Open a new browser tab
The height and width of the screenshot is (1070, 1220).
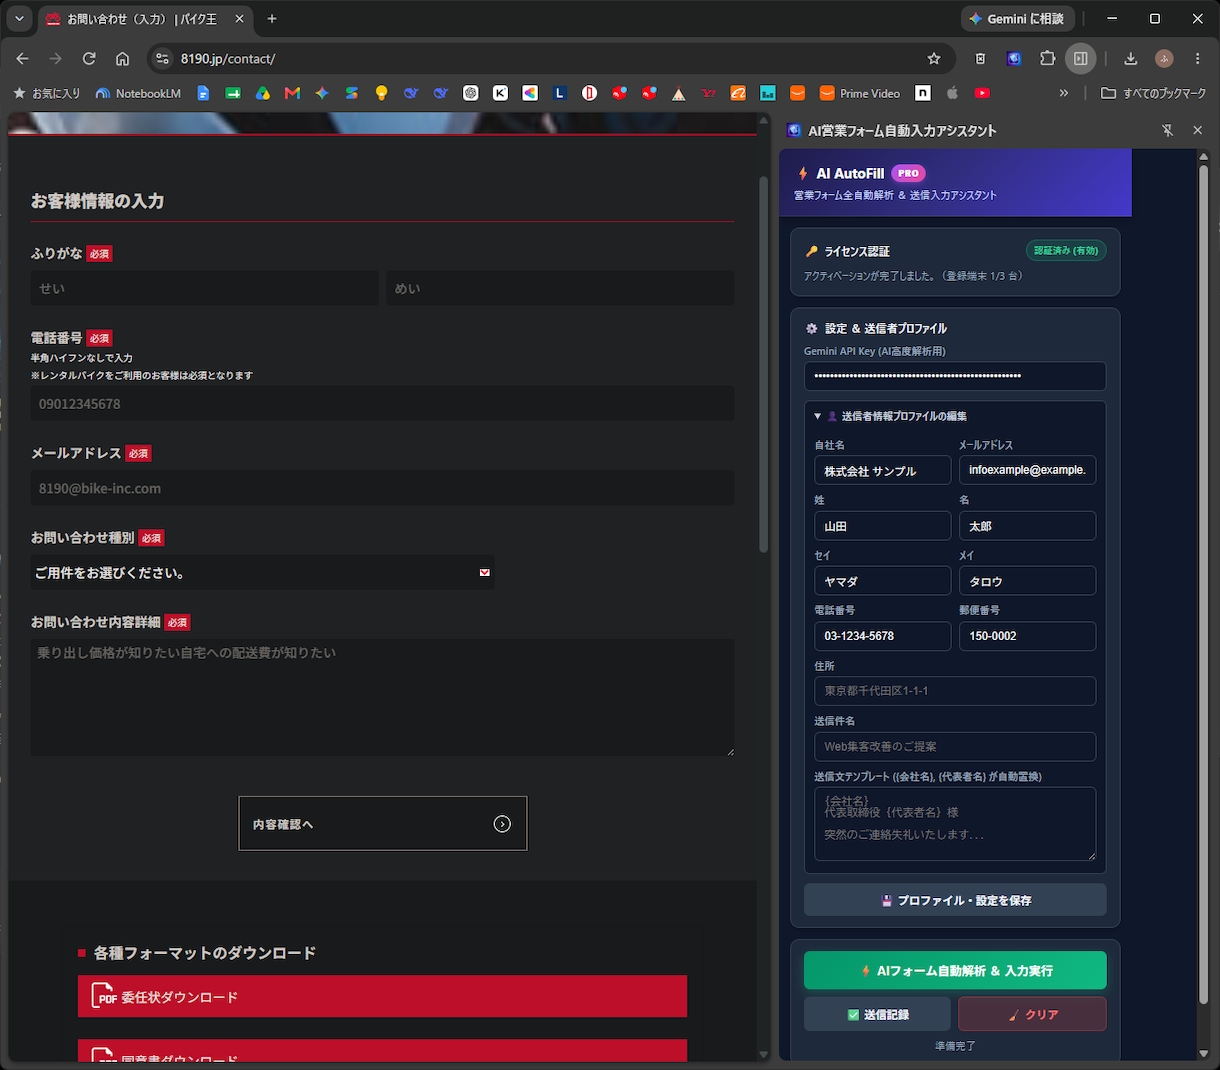(x=272, y=19)
